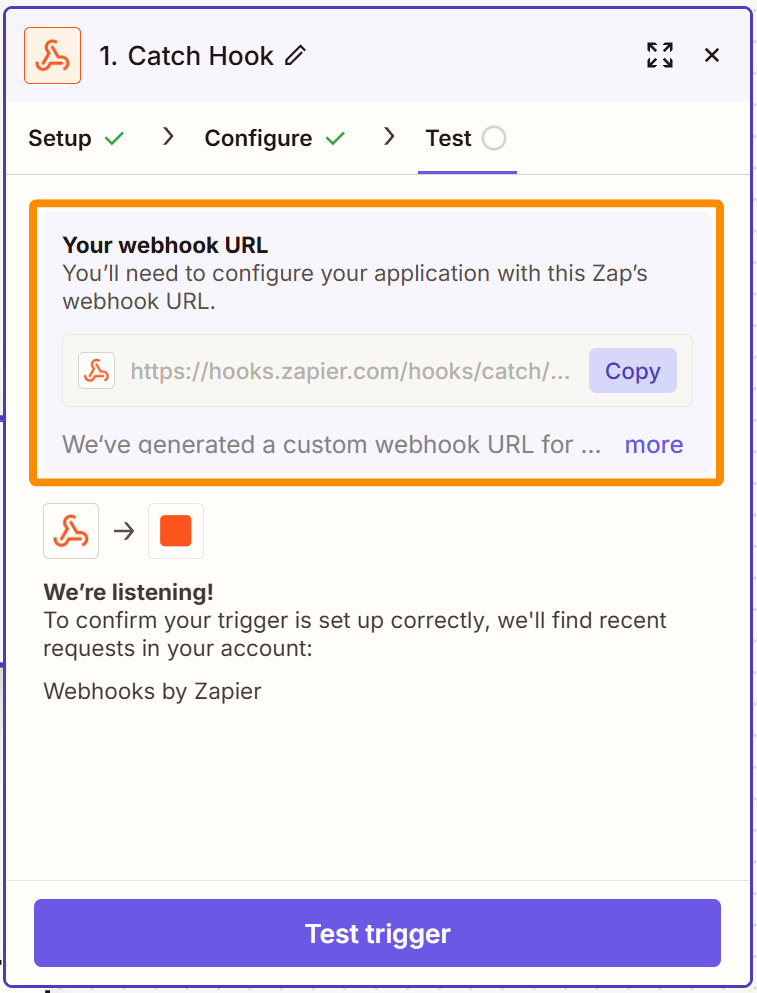Click the empty status circle next to Test
Screen dimensions: 757x993
coord(494,138)
